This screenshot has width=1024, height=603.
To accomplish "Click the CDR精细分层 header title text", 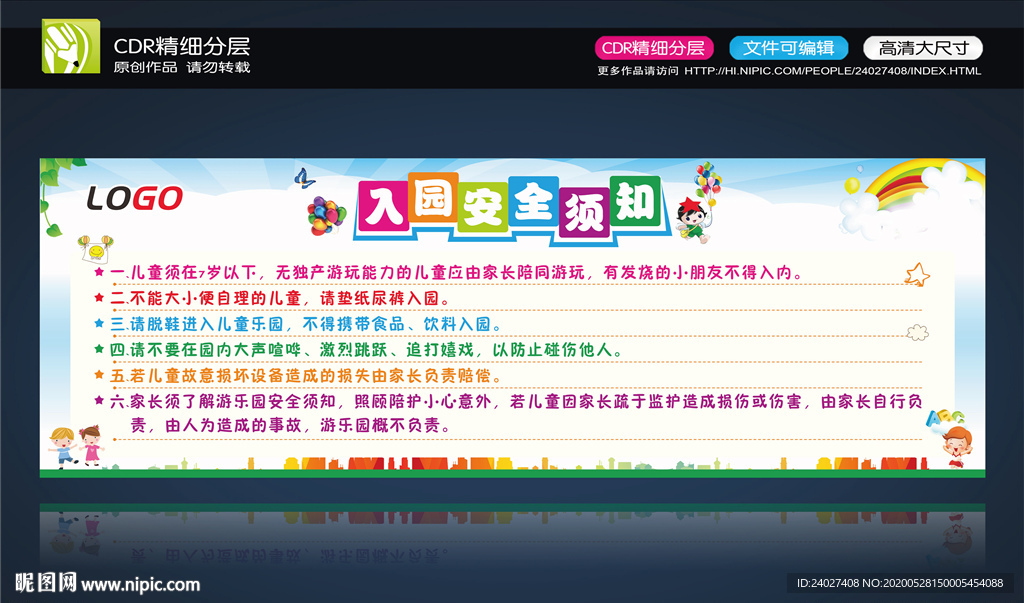I will point(182,46).
